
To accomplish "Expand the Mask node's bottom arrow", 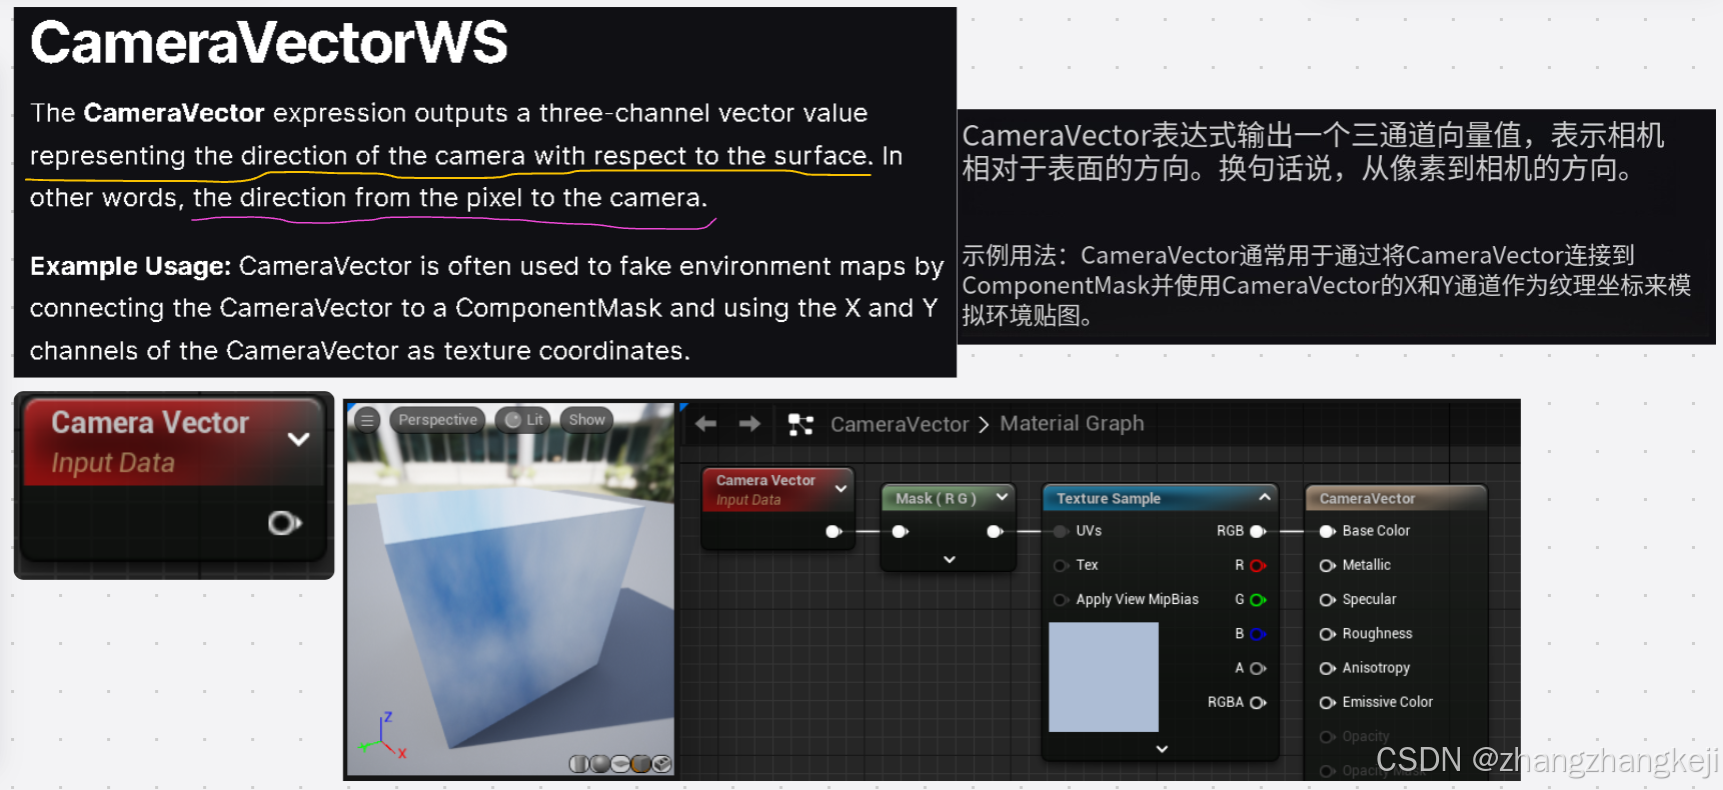I will pos(949,559).
